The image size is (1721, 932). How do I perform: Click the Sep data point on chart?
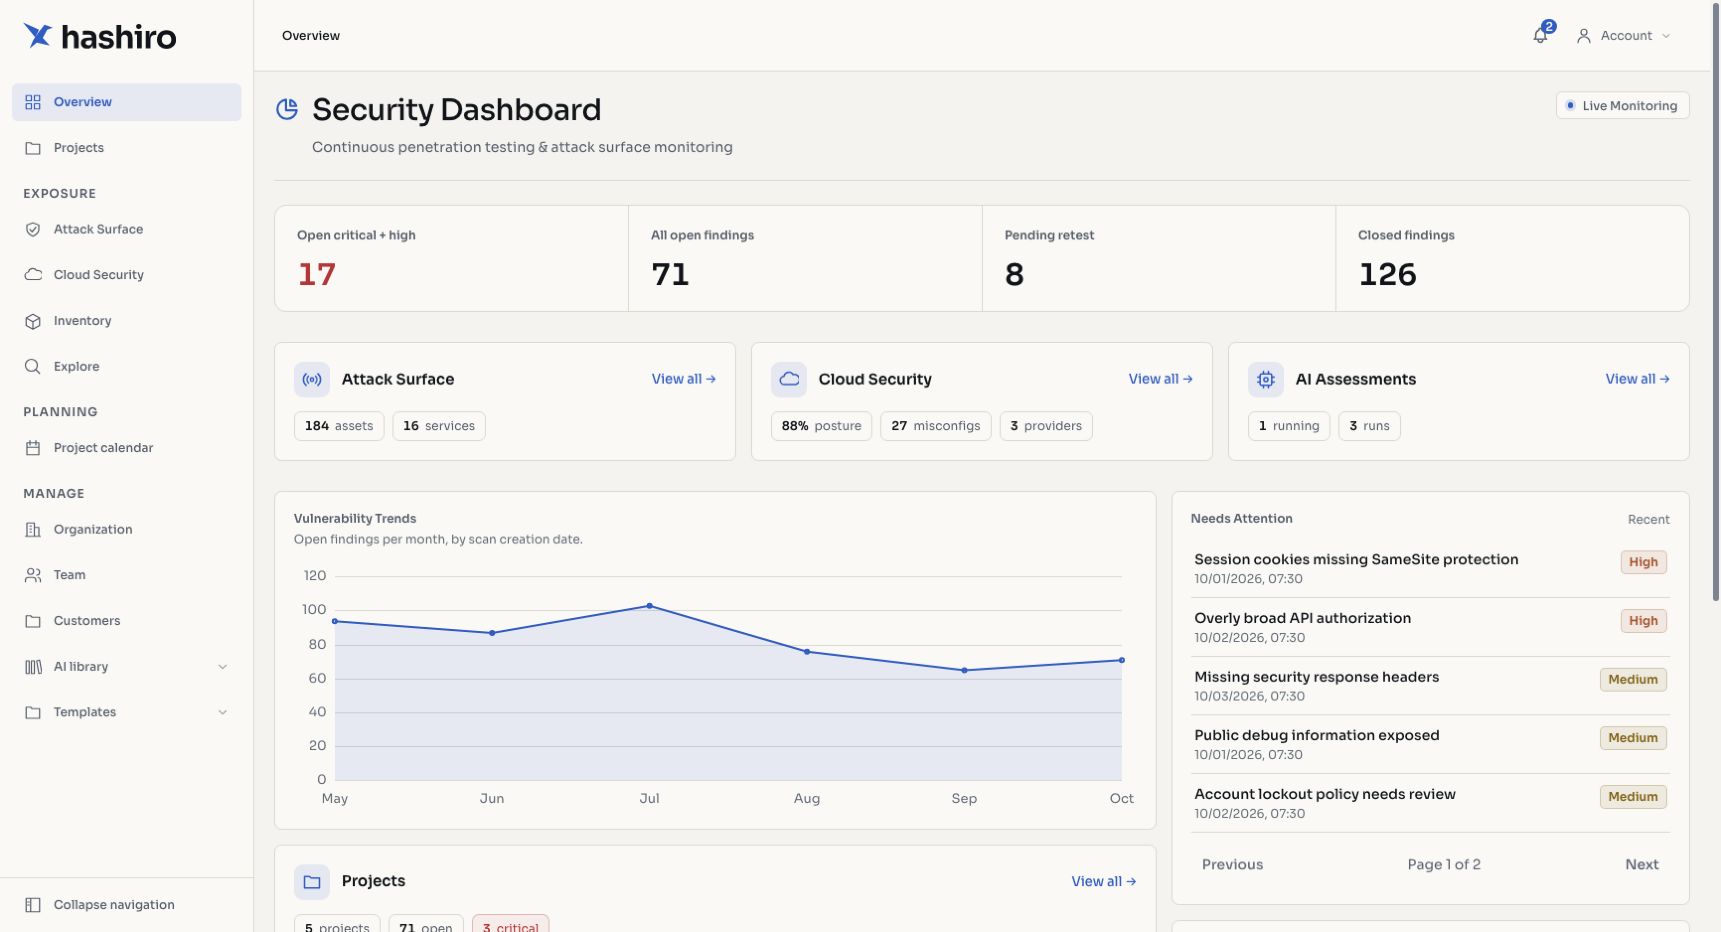pos(965,671)
